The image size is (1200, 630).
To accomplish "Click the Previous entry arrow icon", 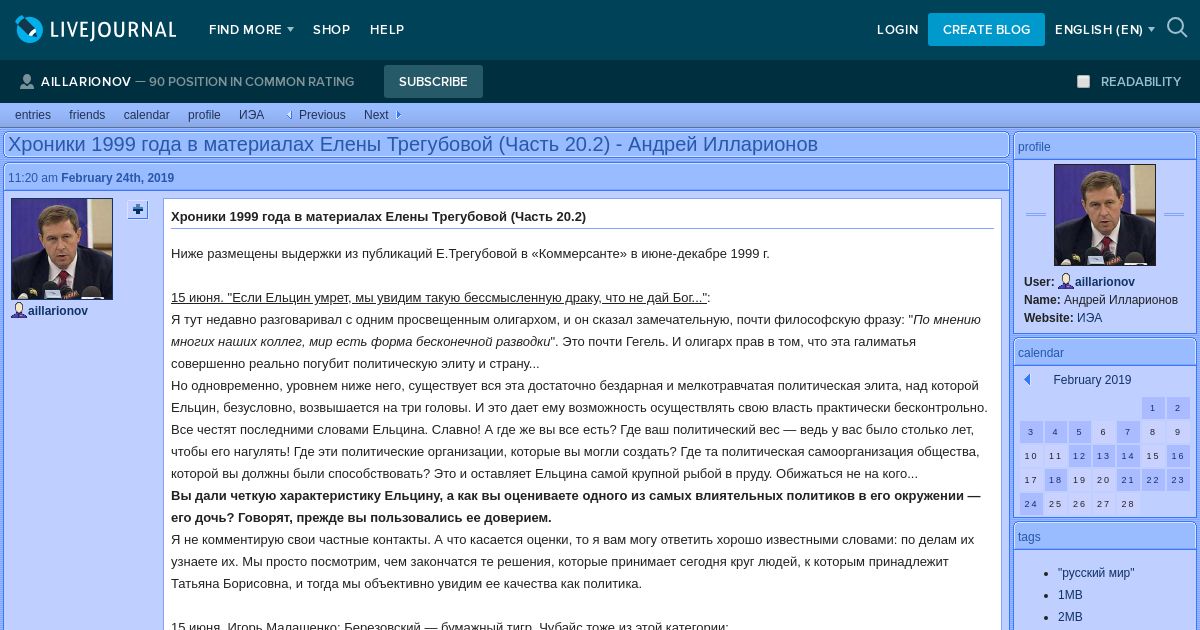I will [289, 115].
